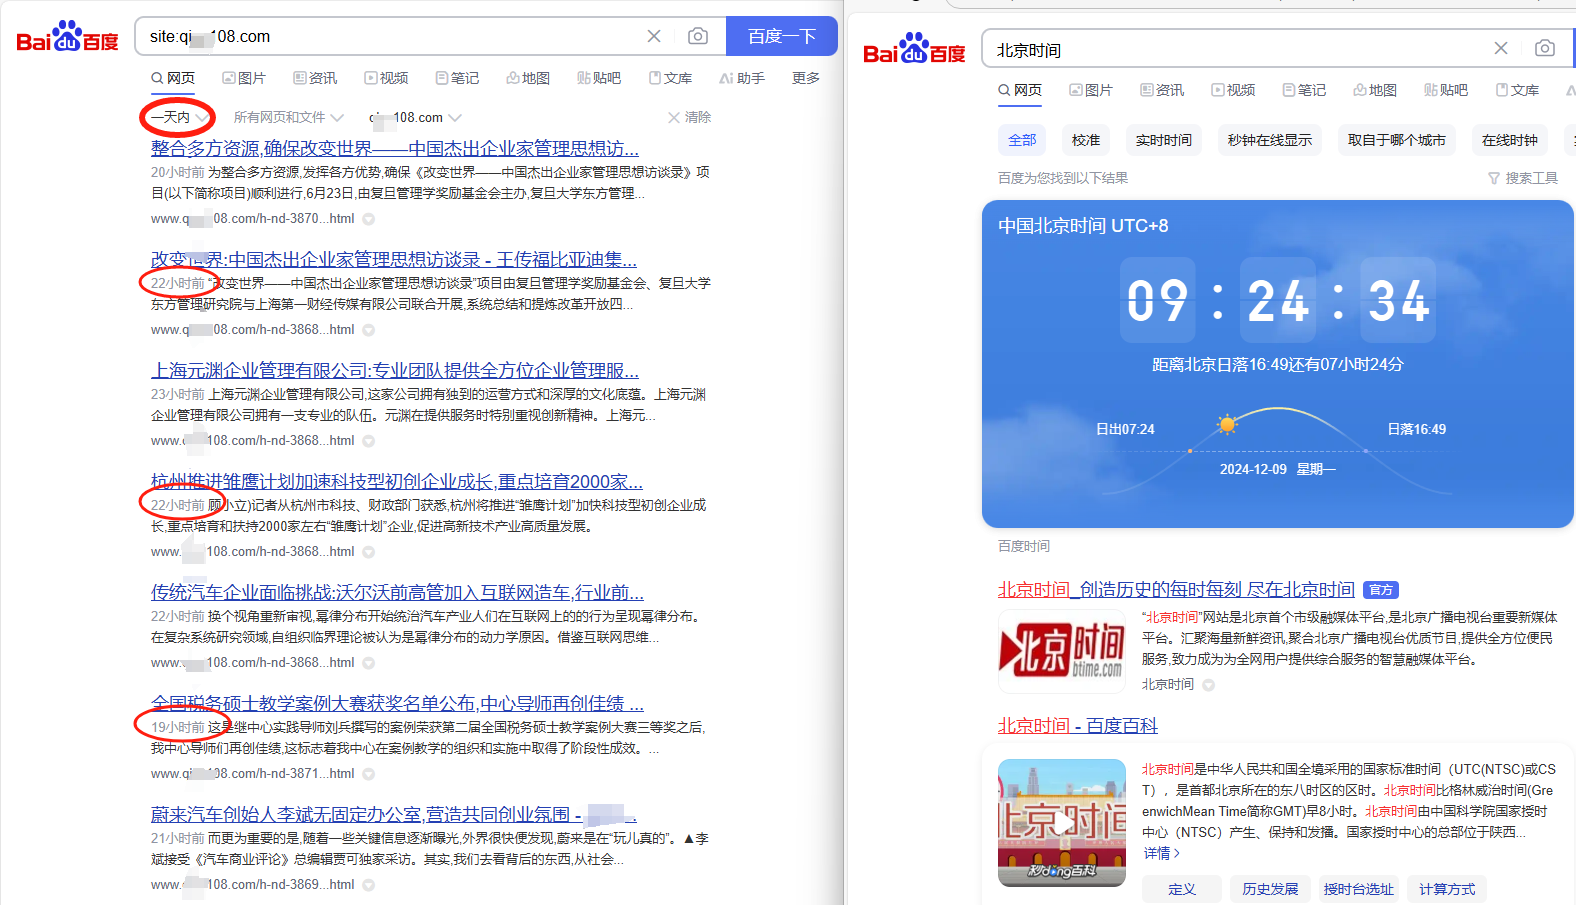Select the 在线时钟 filter chip
This screenshot has height=905, width=1576.
pos(1510,140)
